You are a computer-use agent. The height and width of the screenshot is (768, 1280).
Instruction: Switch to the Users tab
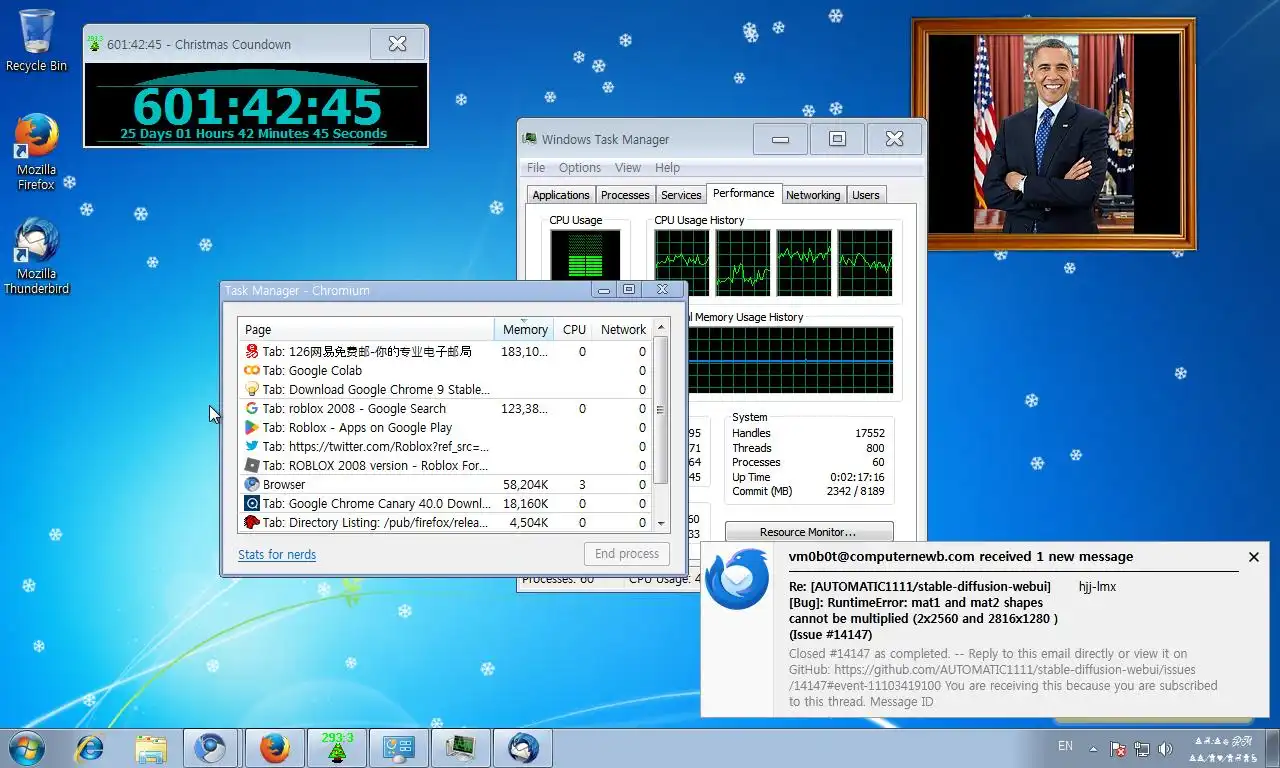pos(866,195)
